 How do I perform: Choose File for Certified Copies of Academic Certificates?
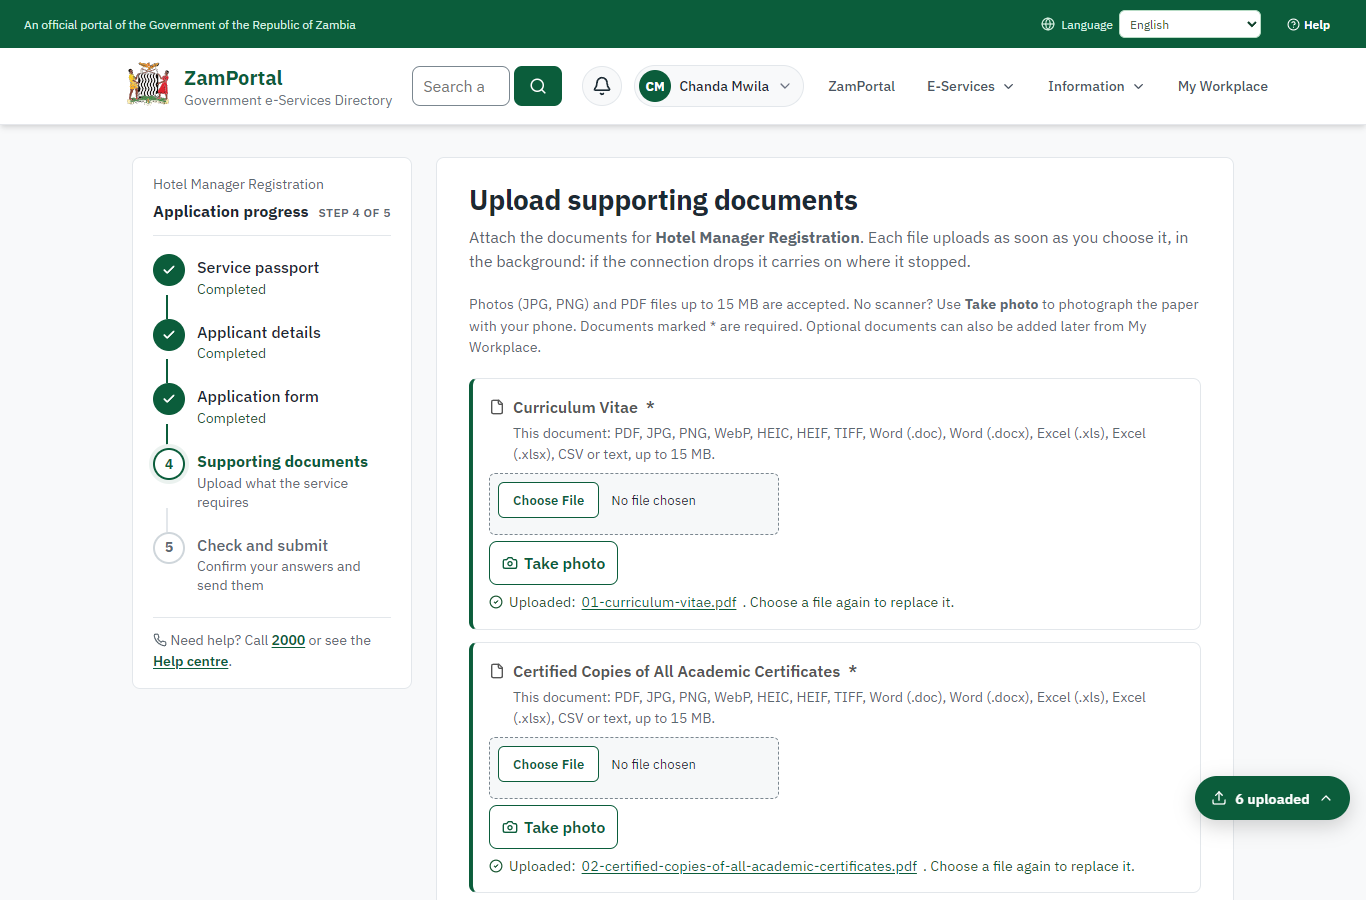(548, 764)
